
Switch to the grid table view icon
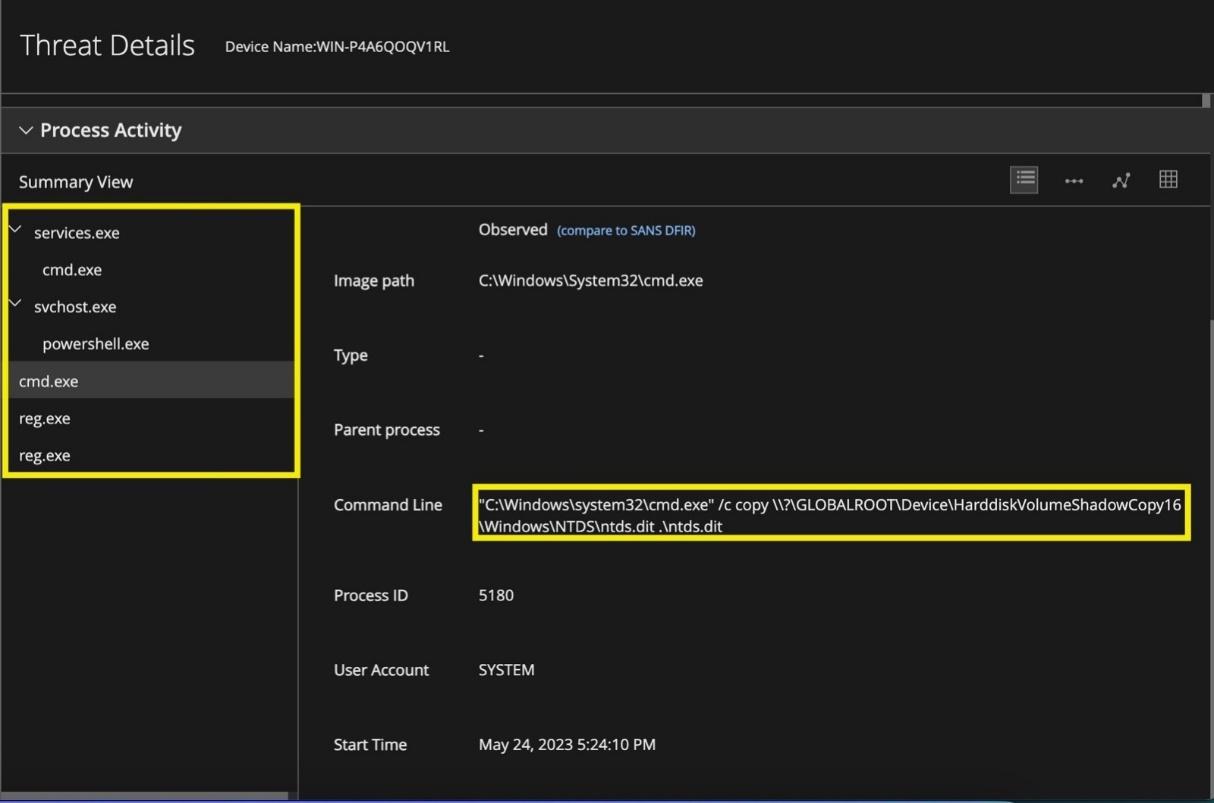click(1168, 180)
